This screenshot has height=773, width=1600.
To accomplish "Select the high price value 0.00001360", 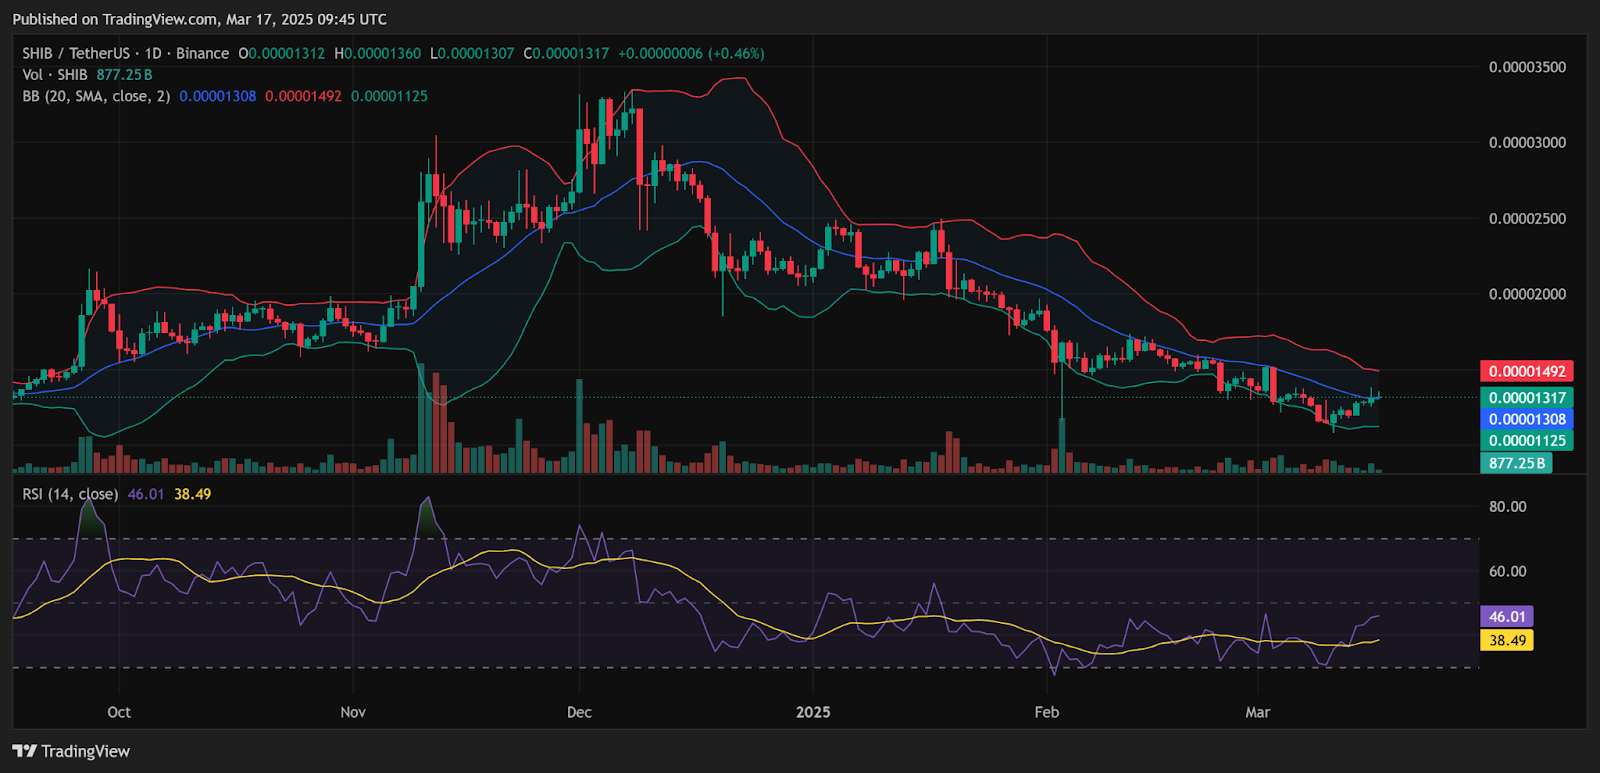I will coord(382,53).
